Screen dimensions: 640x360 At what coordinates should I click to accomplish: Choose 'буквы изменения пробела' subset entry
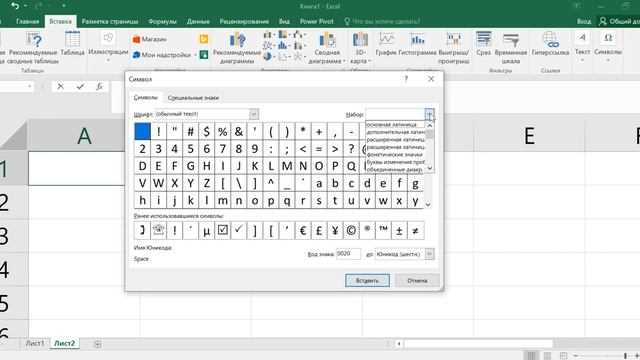[396, 162]
